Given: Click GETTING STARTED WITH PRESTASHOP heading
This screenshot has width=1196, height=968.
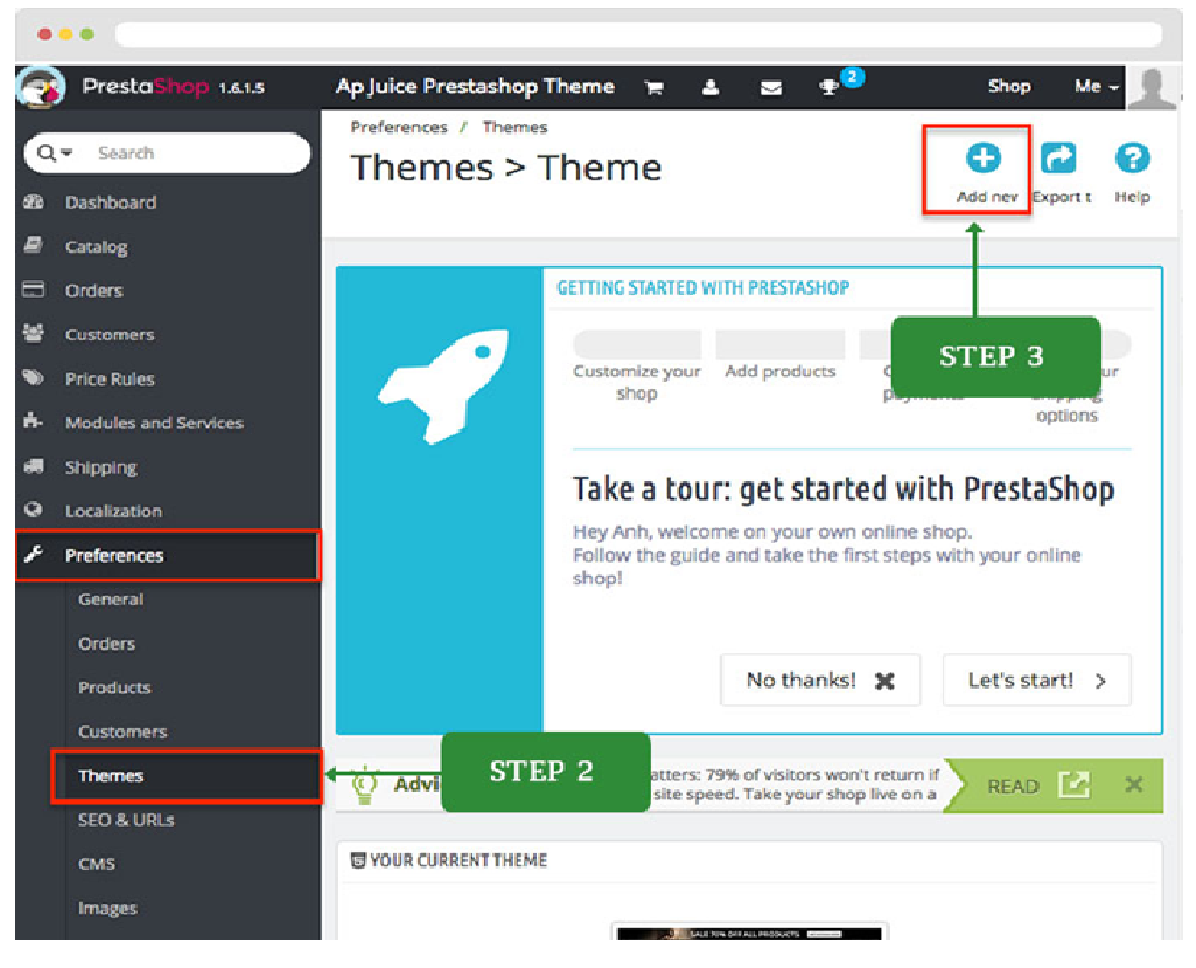Looking at the screenshot, I should (x=702, y=288).
